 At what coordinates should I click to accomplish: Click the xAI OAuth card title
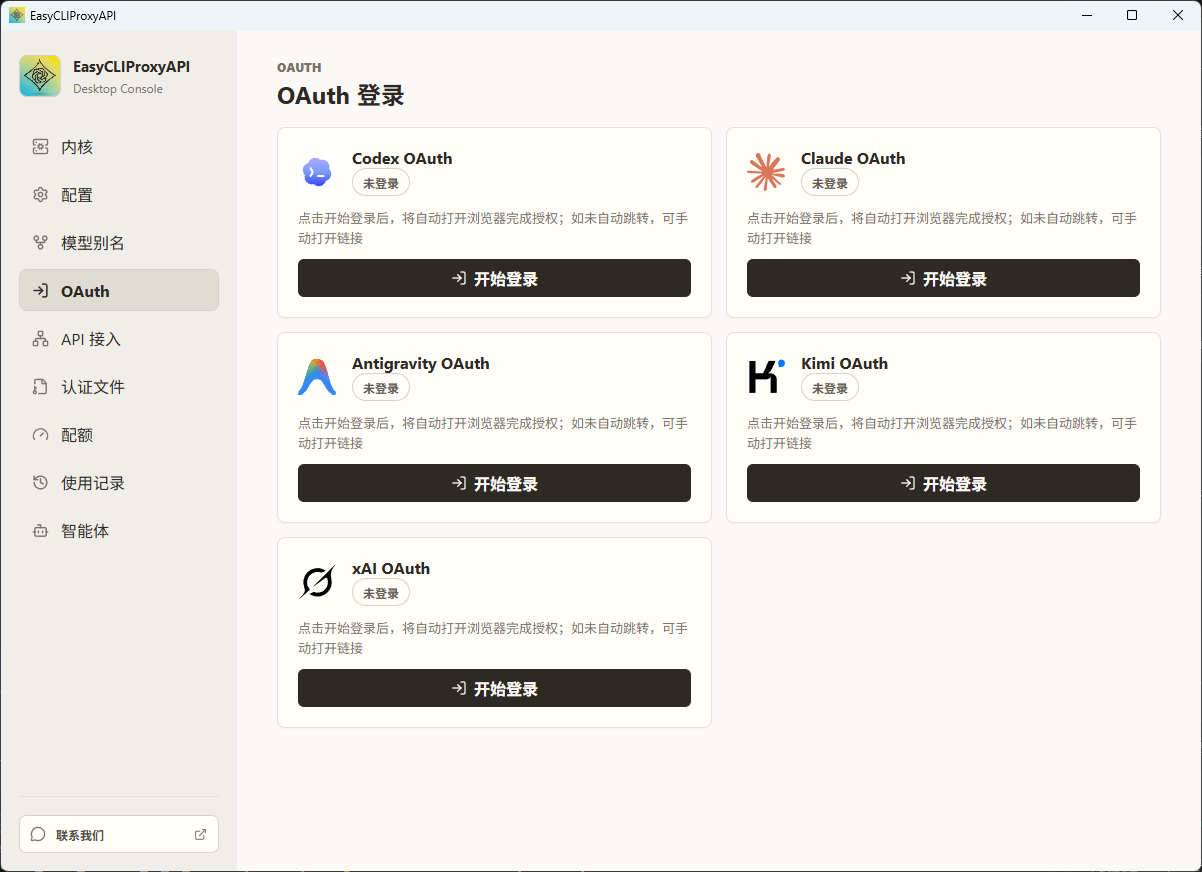391,568
